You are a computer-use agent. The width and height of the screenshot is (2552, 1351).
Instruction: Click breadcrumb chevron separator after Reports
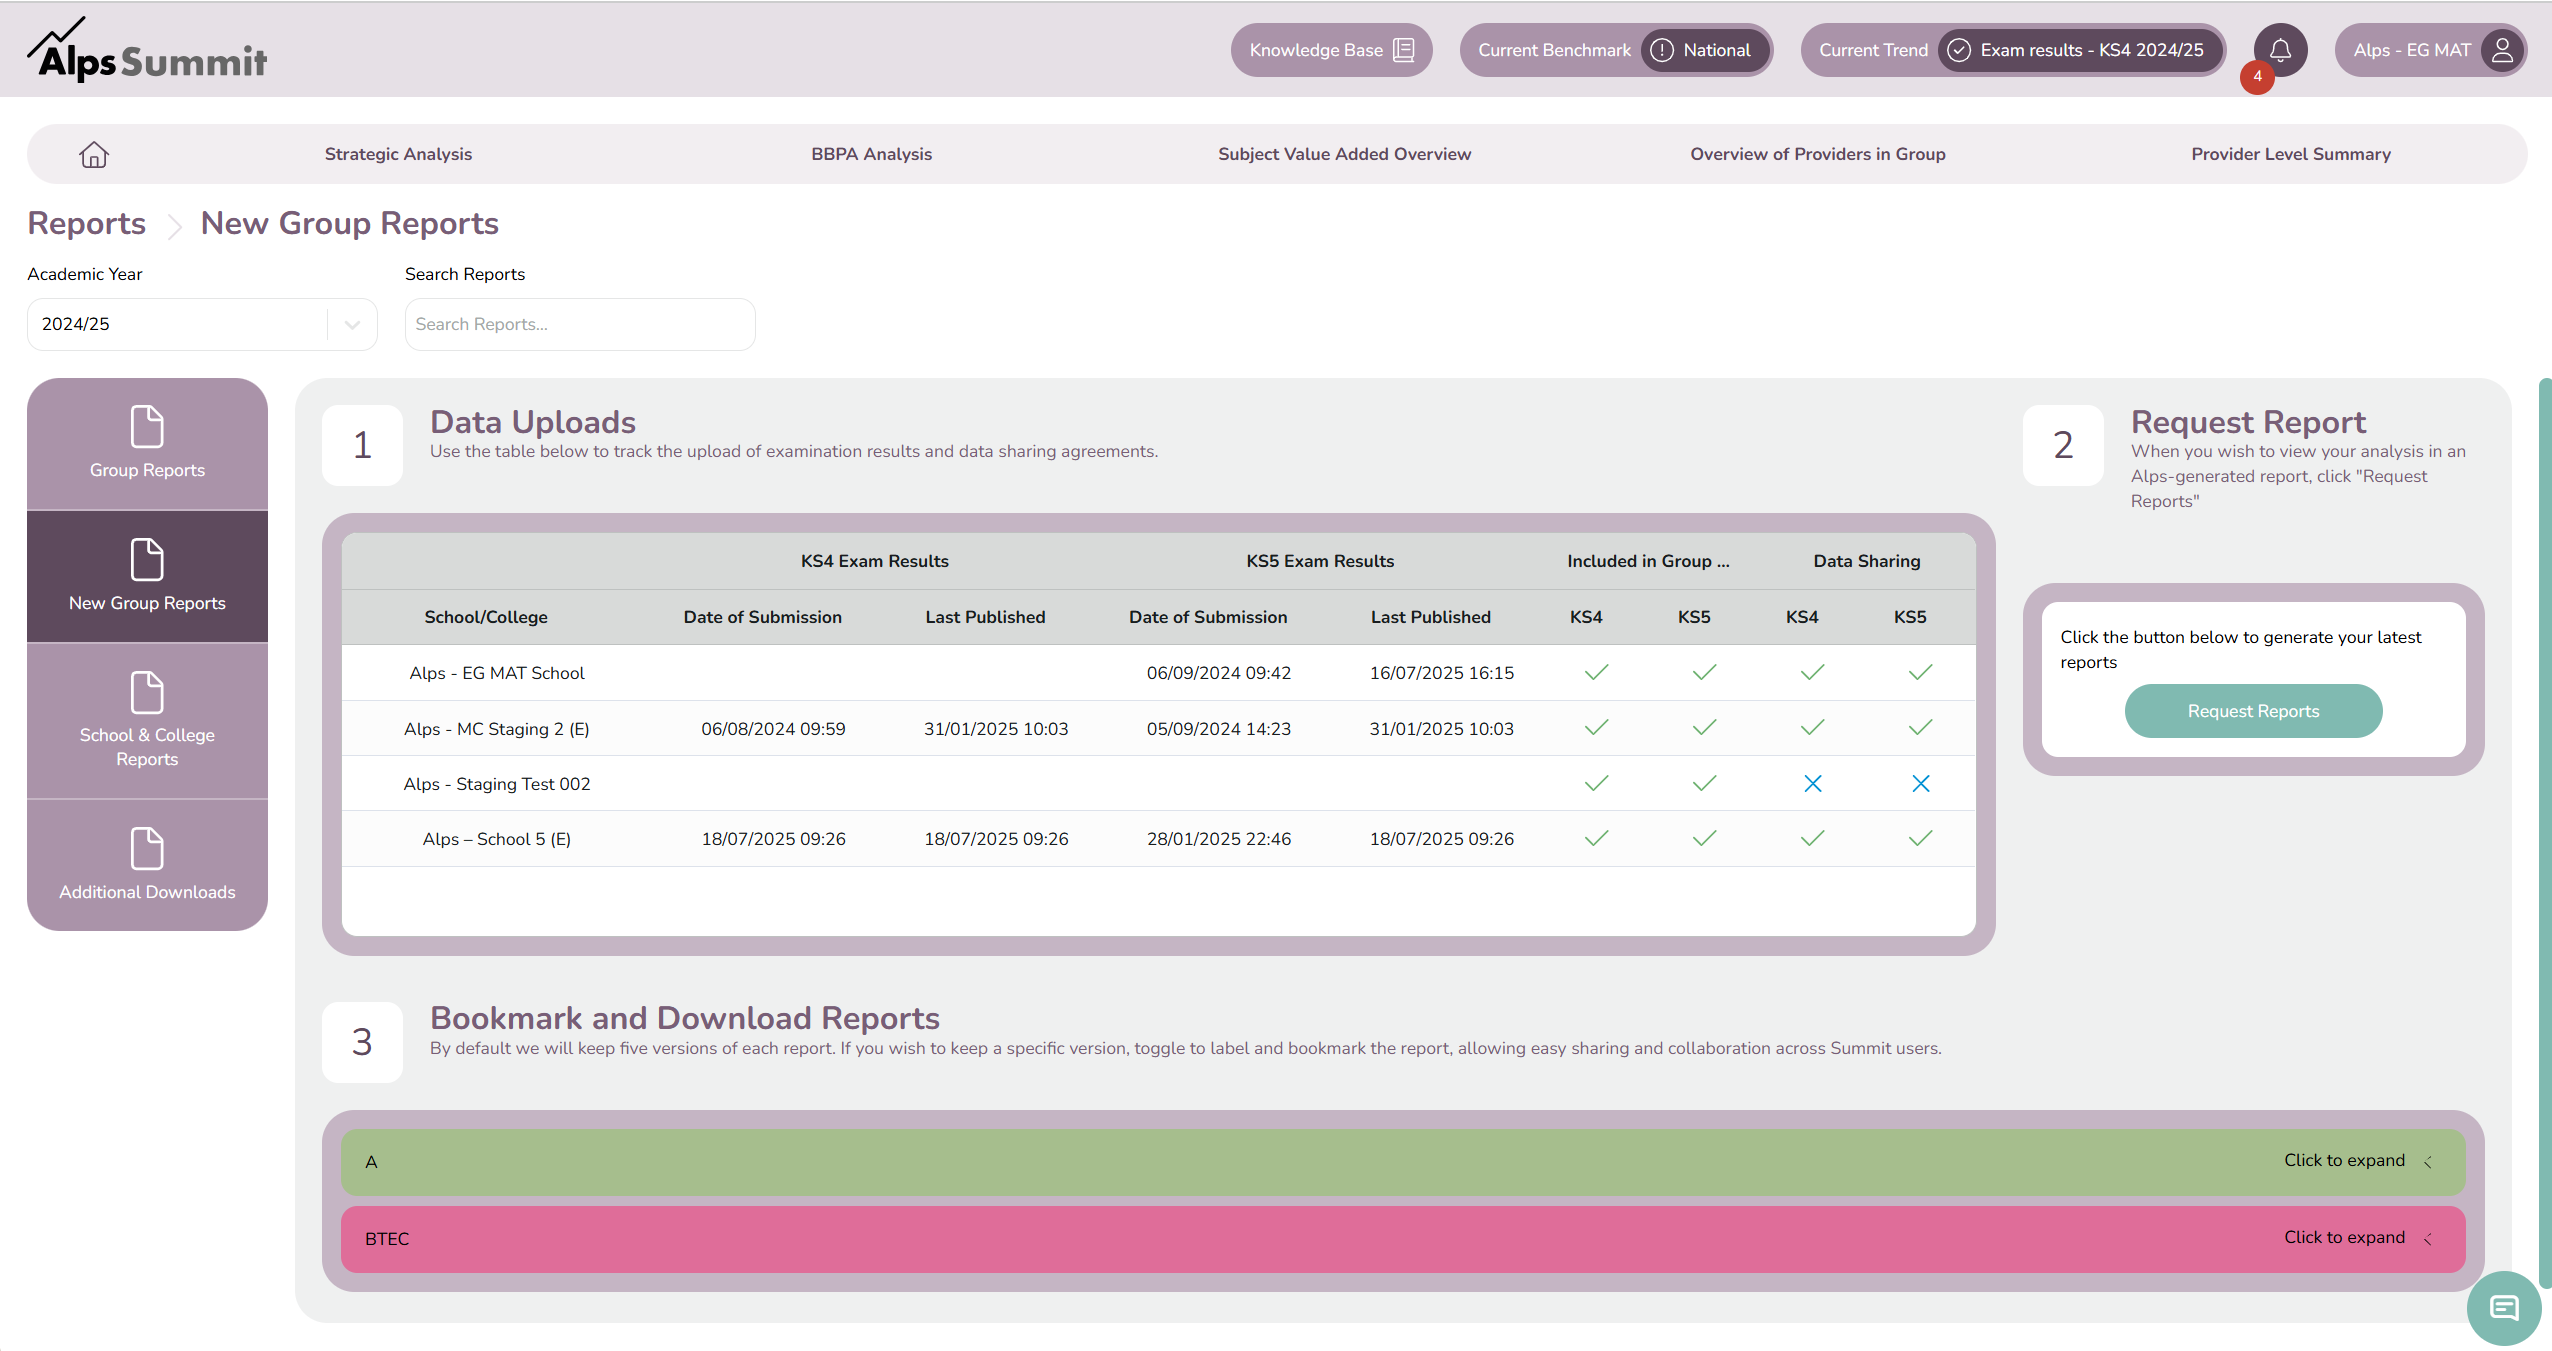pyautogui.click(x=174, y=226)
